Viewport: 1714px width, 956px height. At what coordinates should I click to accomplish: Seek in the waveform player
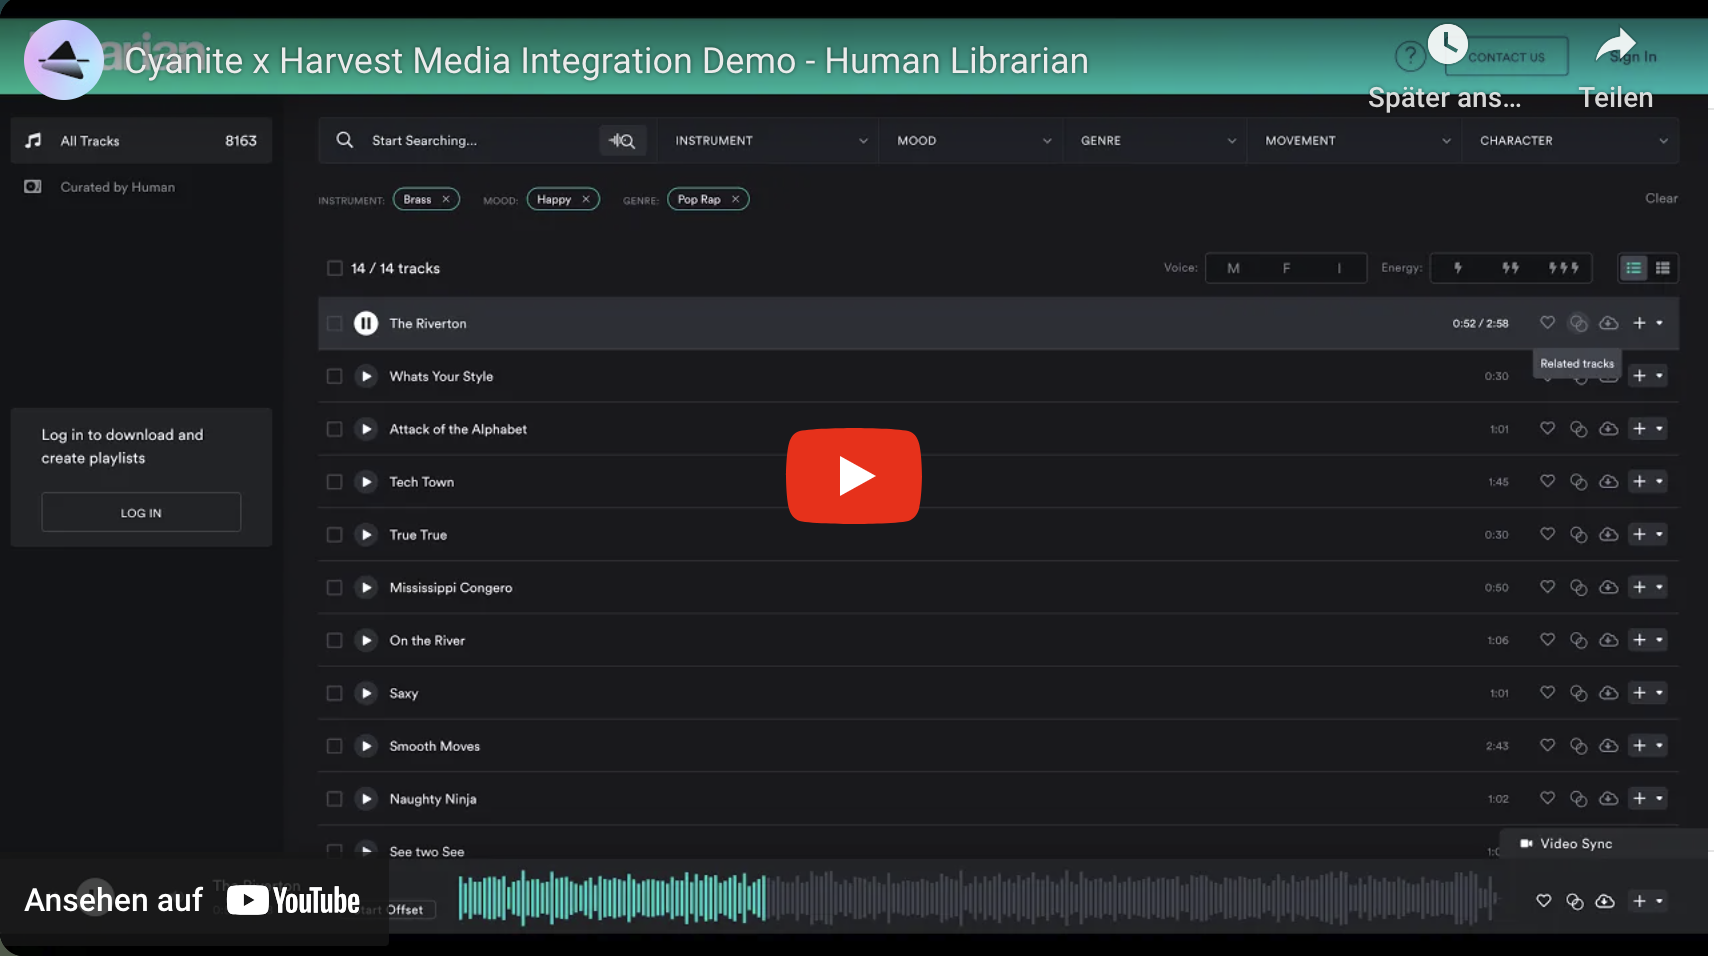tap(977, 897)
